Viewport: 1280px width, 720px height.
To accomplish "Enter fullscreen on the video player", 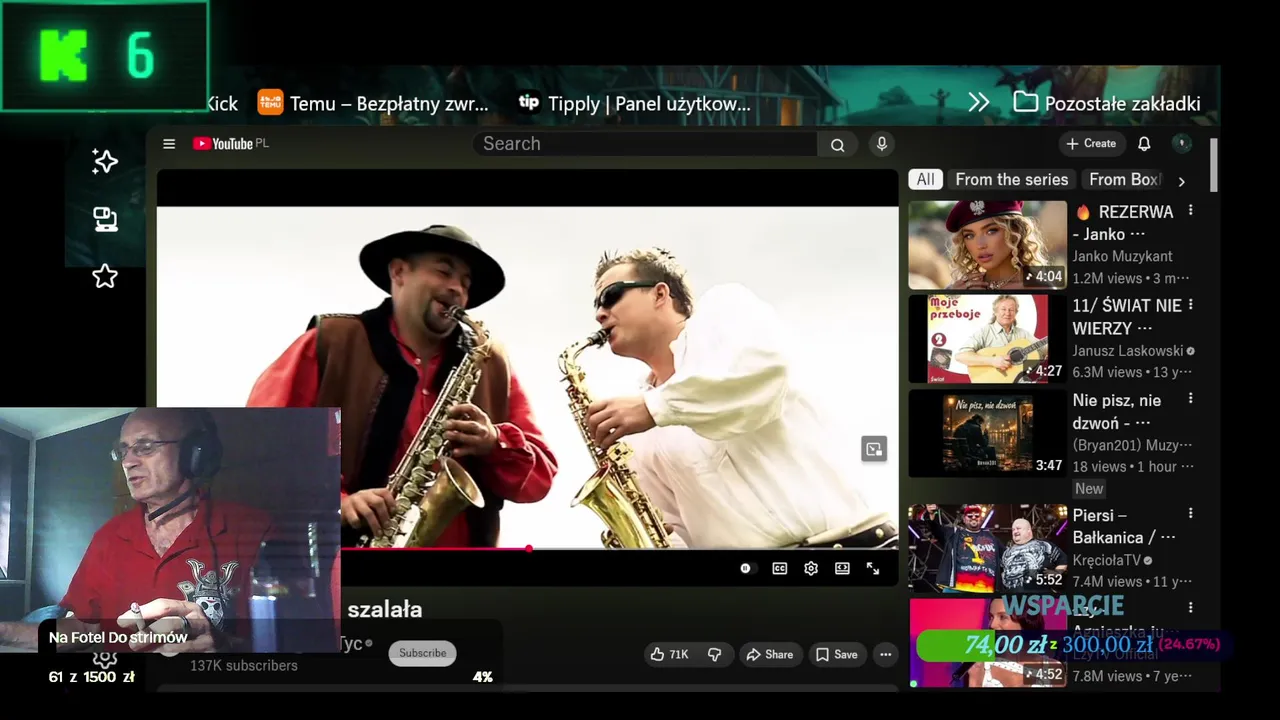I will 873,568.
